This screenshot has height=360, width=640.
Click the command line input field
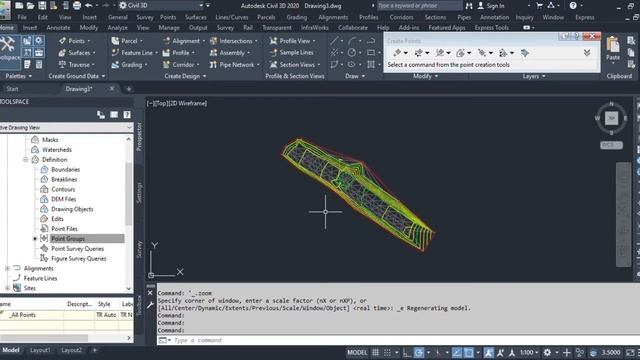pos(398,340)
